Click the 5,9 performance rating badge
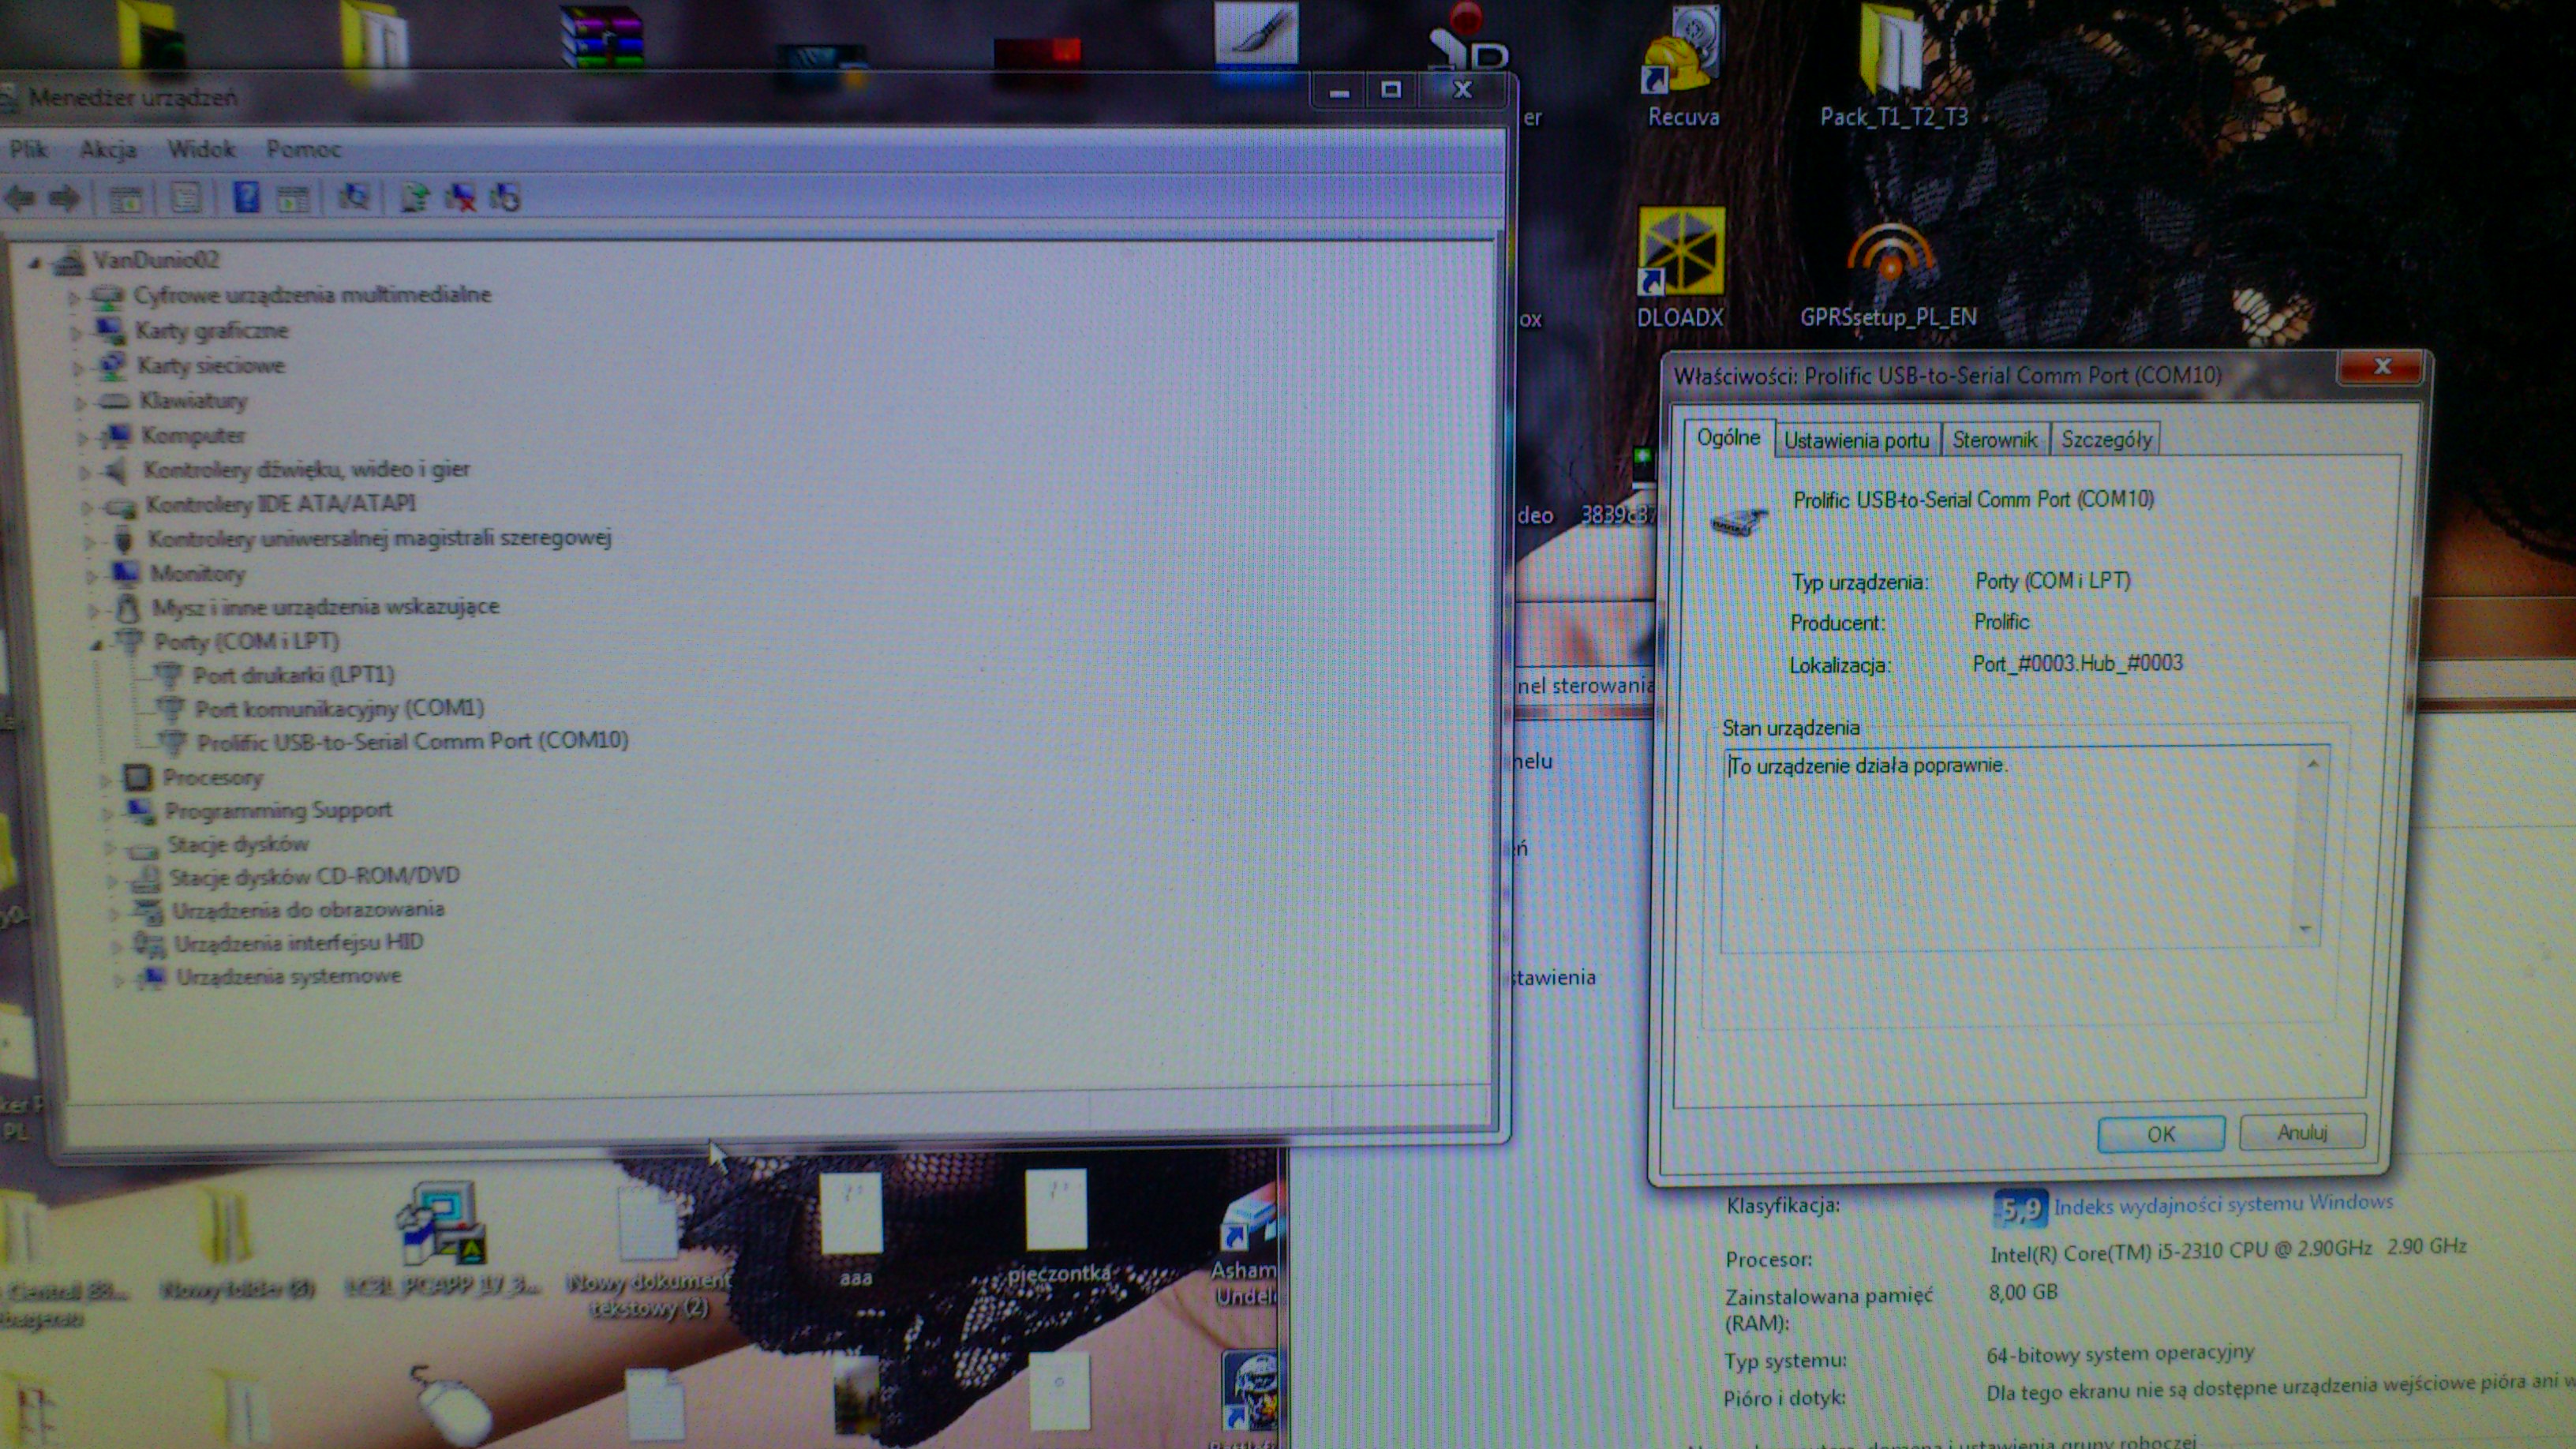 pyautogui.click(x=2020, y=1209)
